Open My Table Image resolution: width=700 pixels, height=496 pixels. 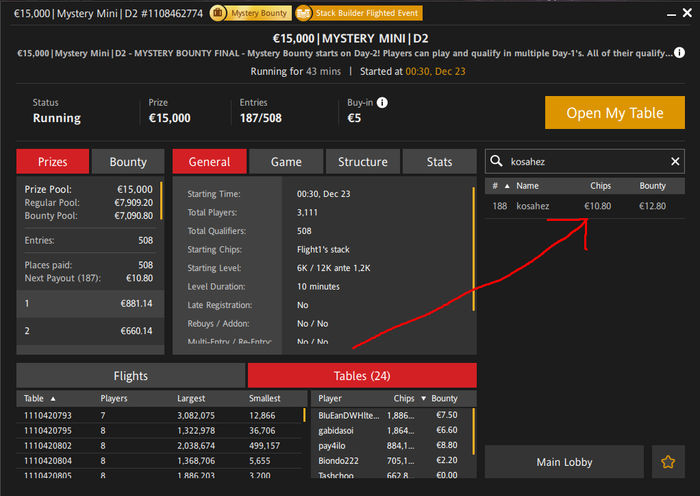(615, 113)
